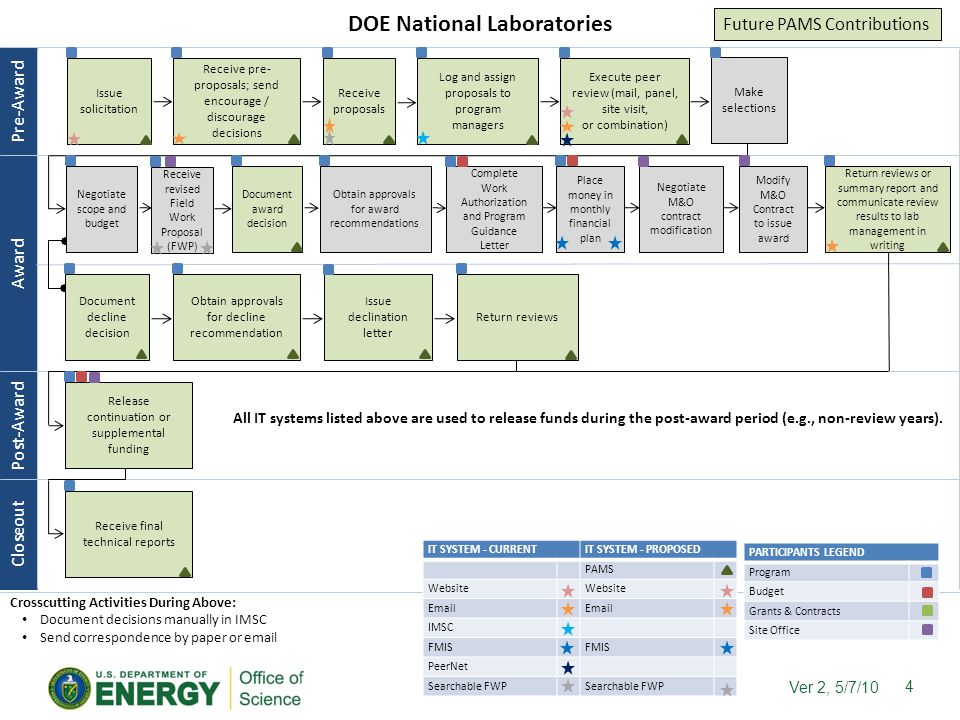This screenshot has height=720, width=960.
Task: Click the pink star inside the Issue solicitation box
Action: (x=74, y=138)
